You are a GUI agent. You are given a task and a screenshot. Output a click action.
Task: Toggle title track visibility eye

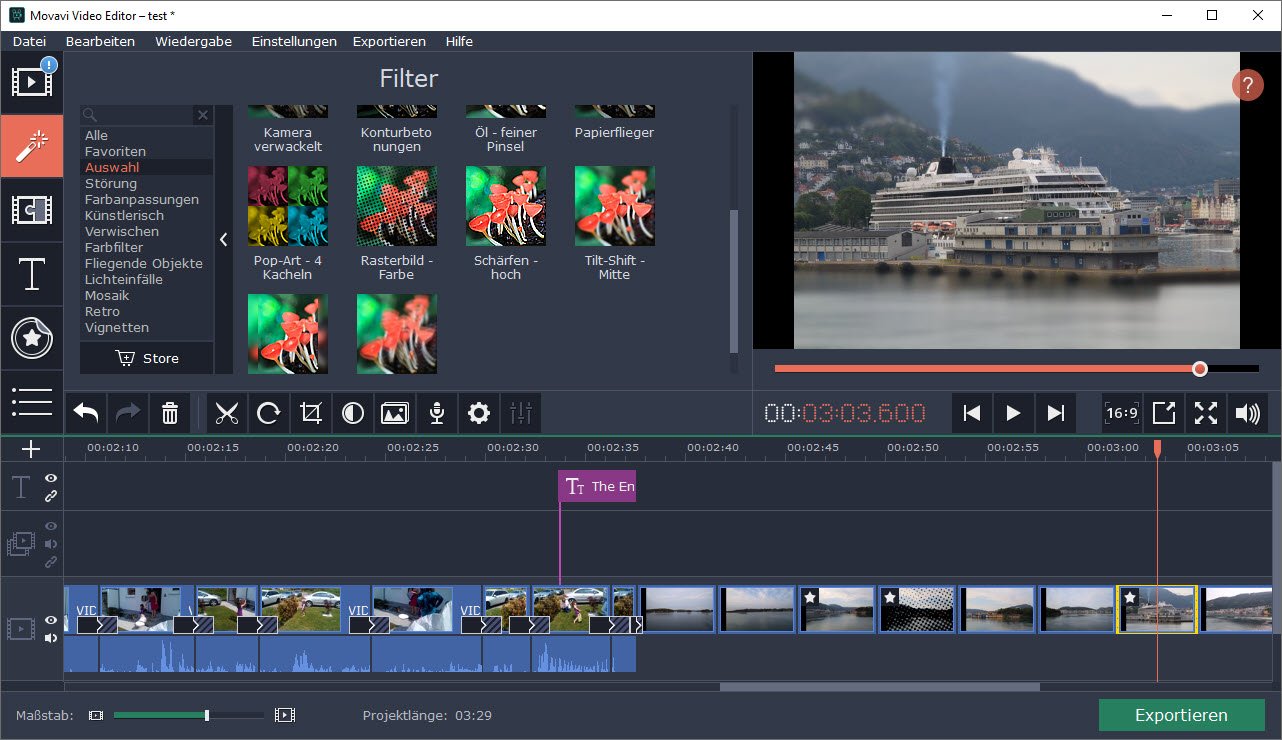(x=51, y=479)
